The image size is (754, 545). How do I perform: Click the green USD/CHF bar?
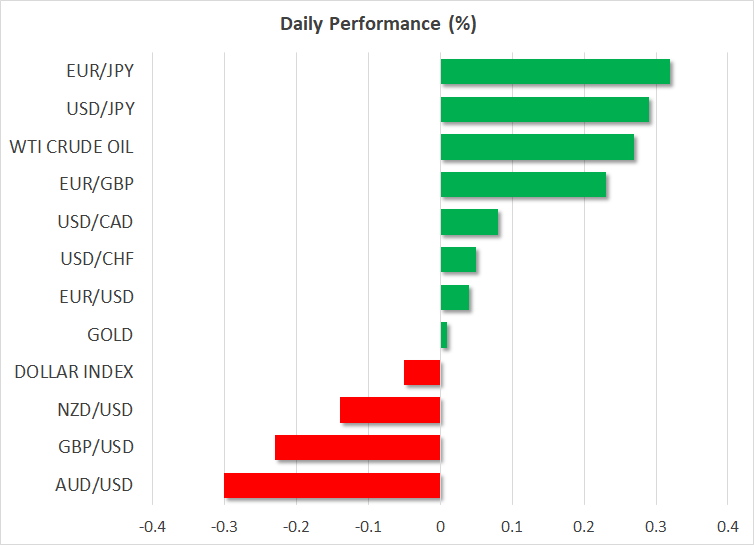458,260
